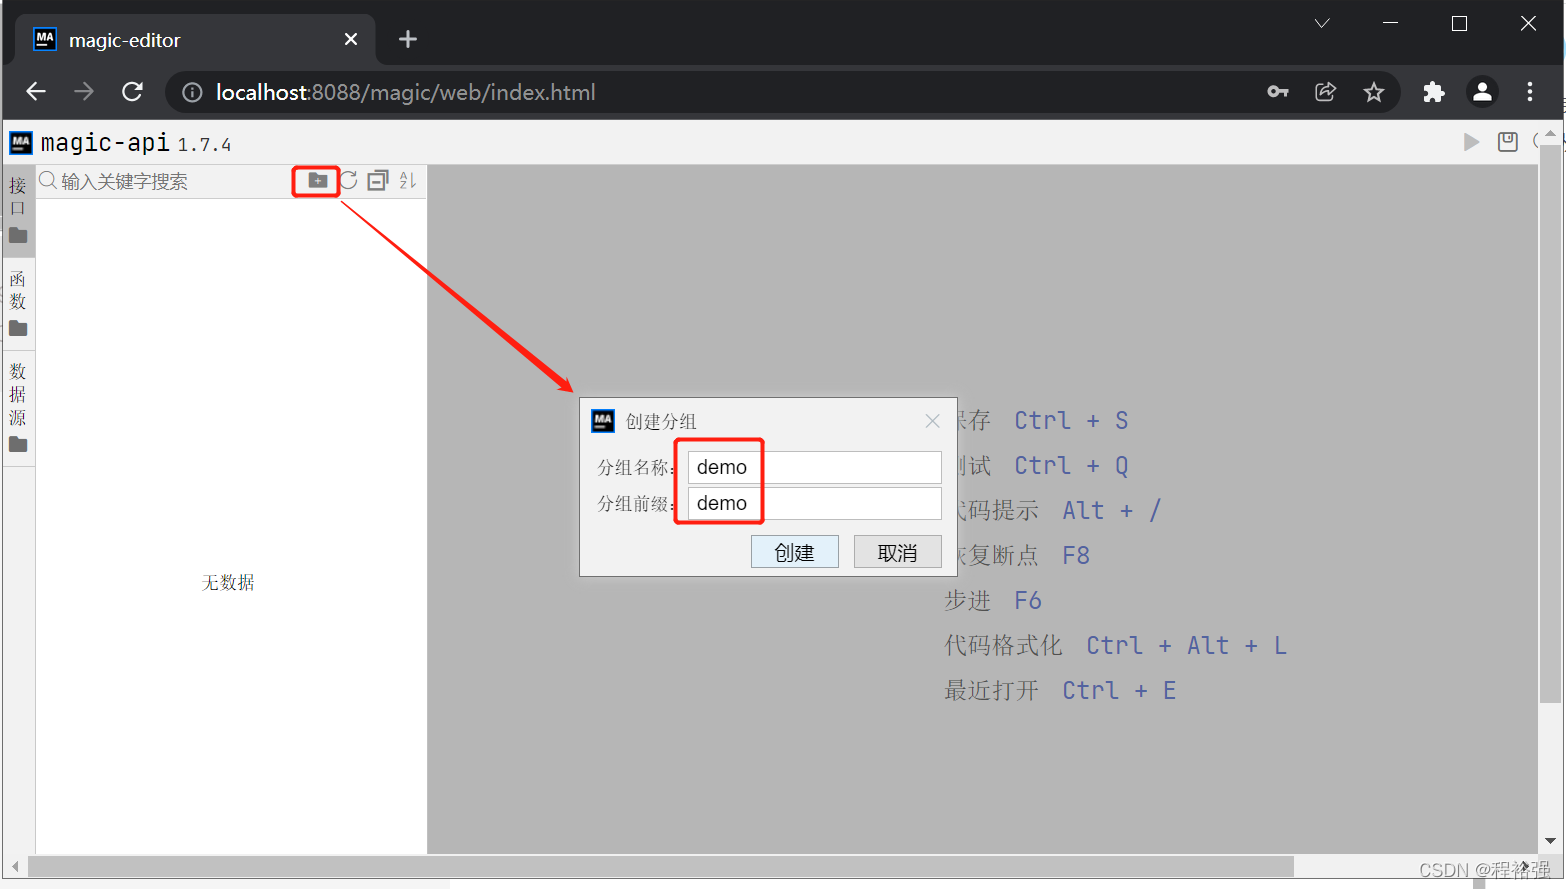
Task: Click the 创建 button
Action: point(795,552)
